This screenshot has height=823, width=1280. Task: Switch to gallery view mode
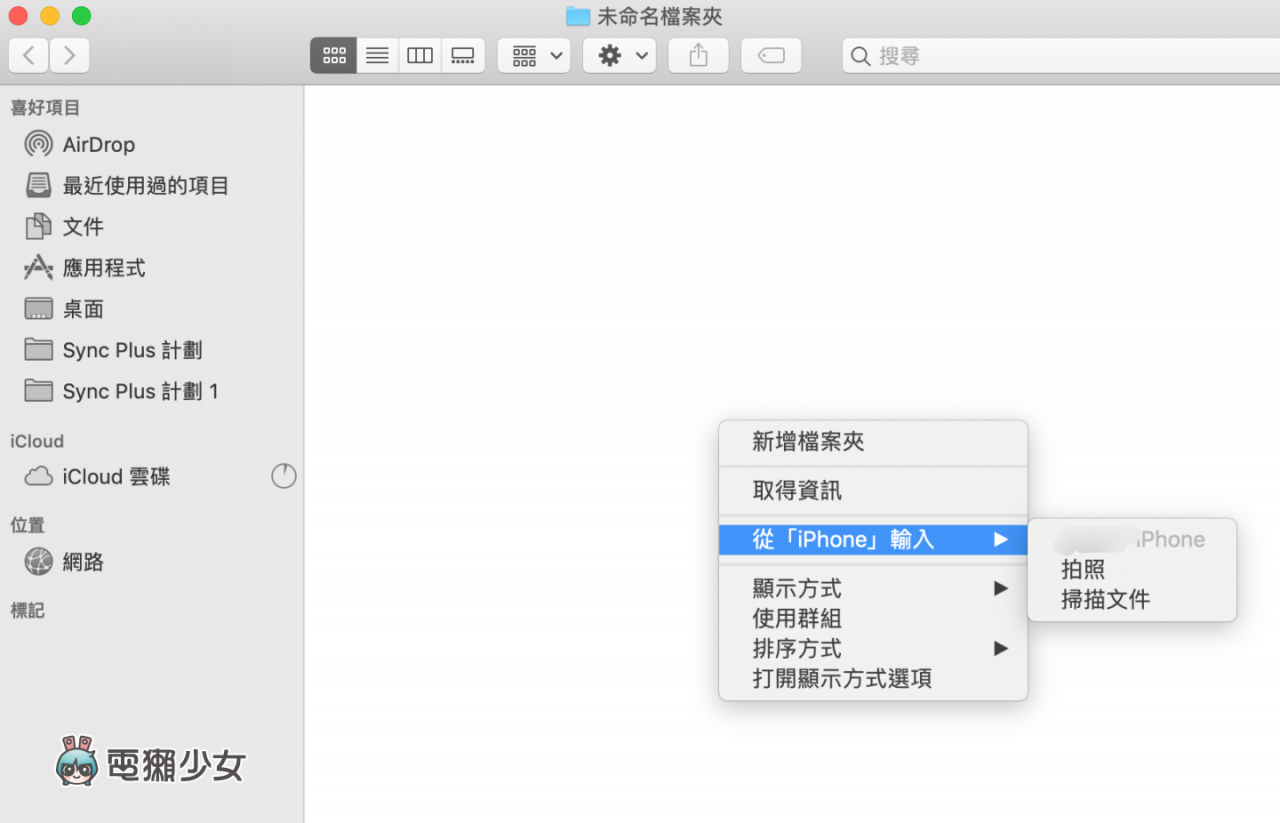pos(463,56)
